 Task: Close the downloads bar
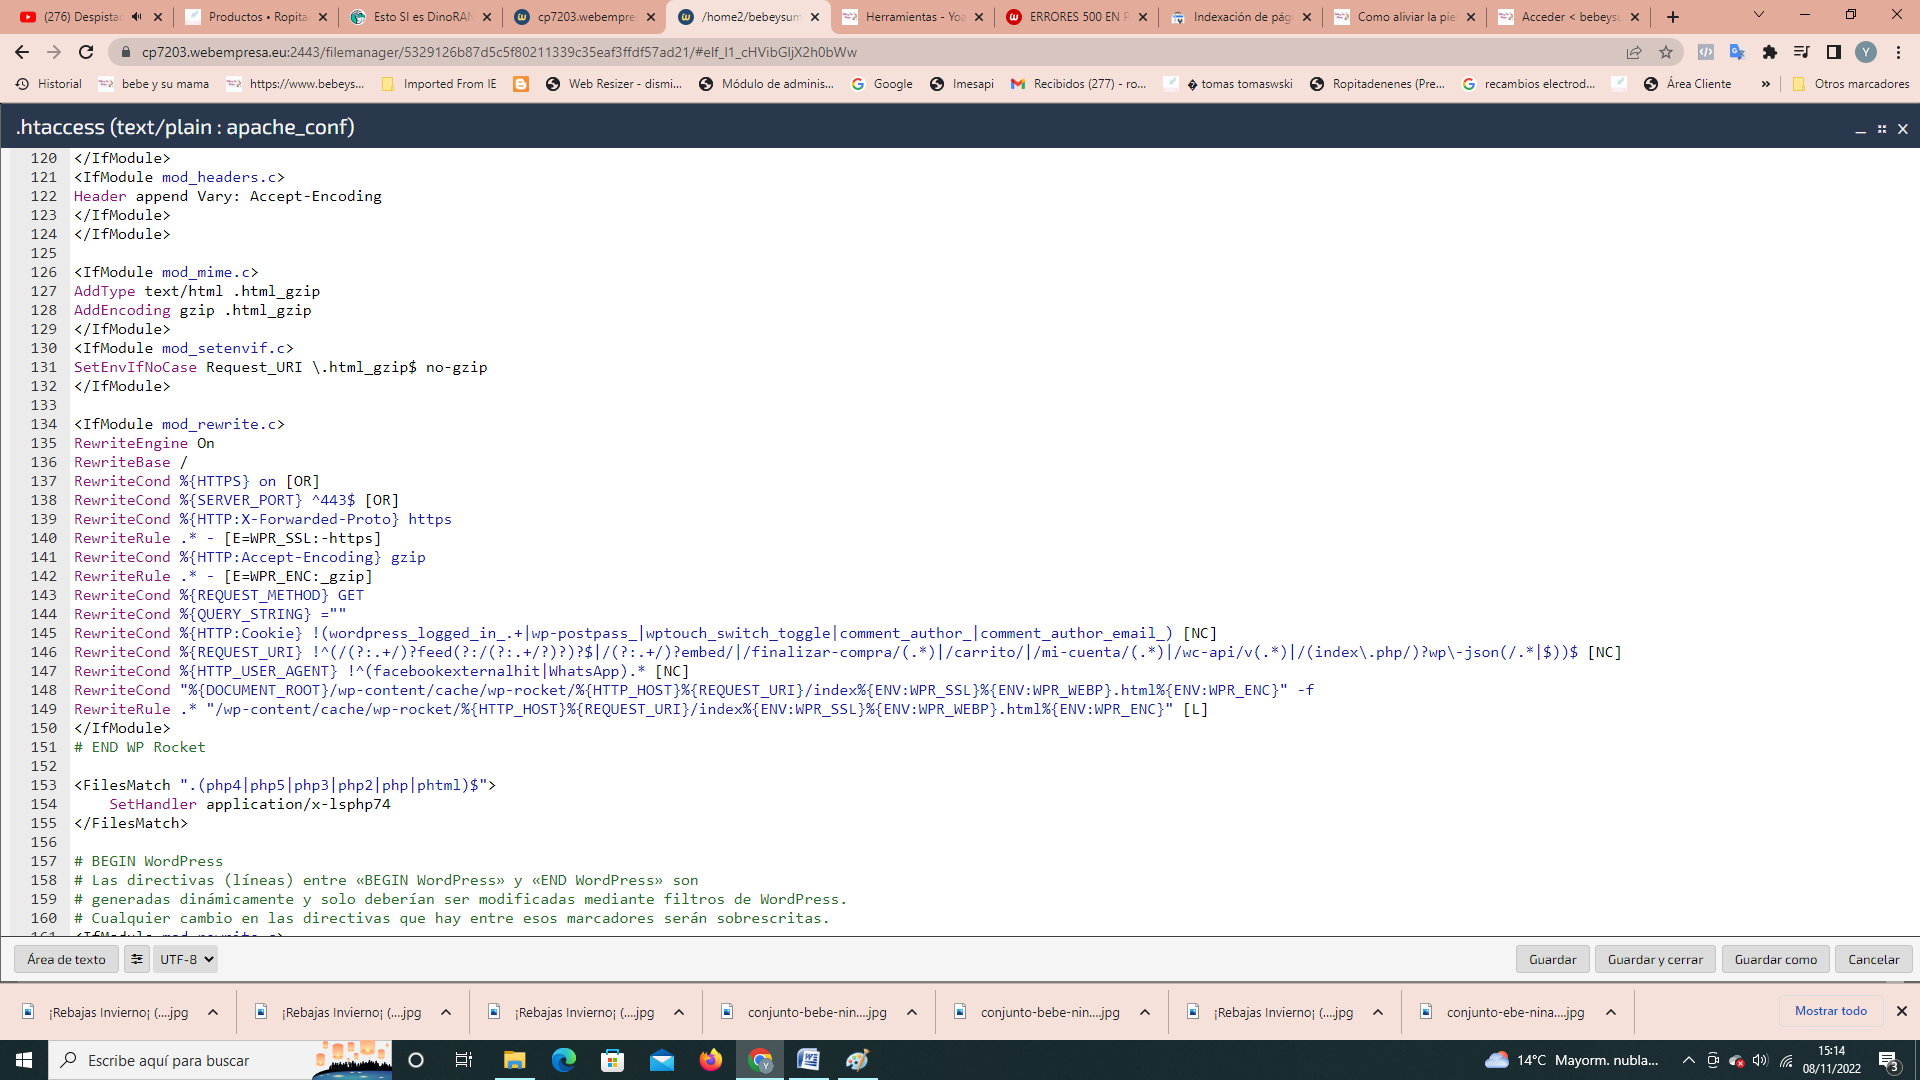1902,1011
